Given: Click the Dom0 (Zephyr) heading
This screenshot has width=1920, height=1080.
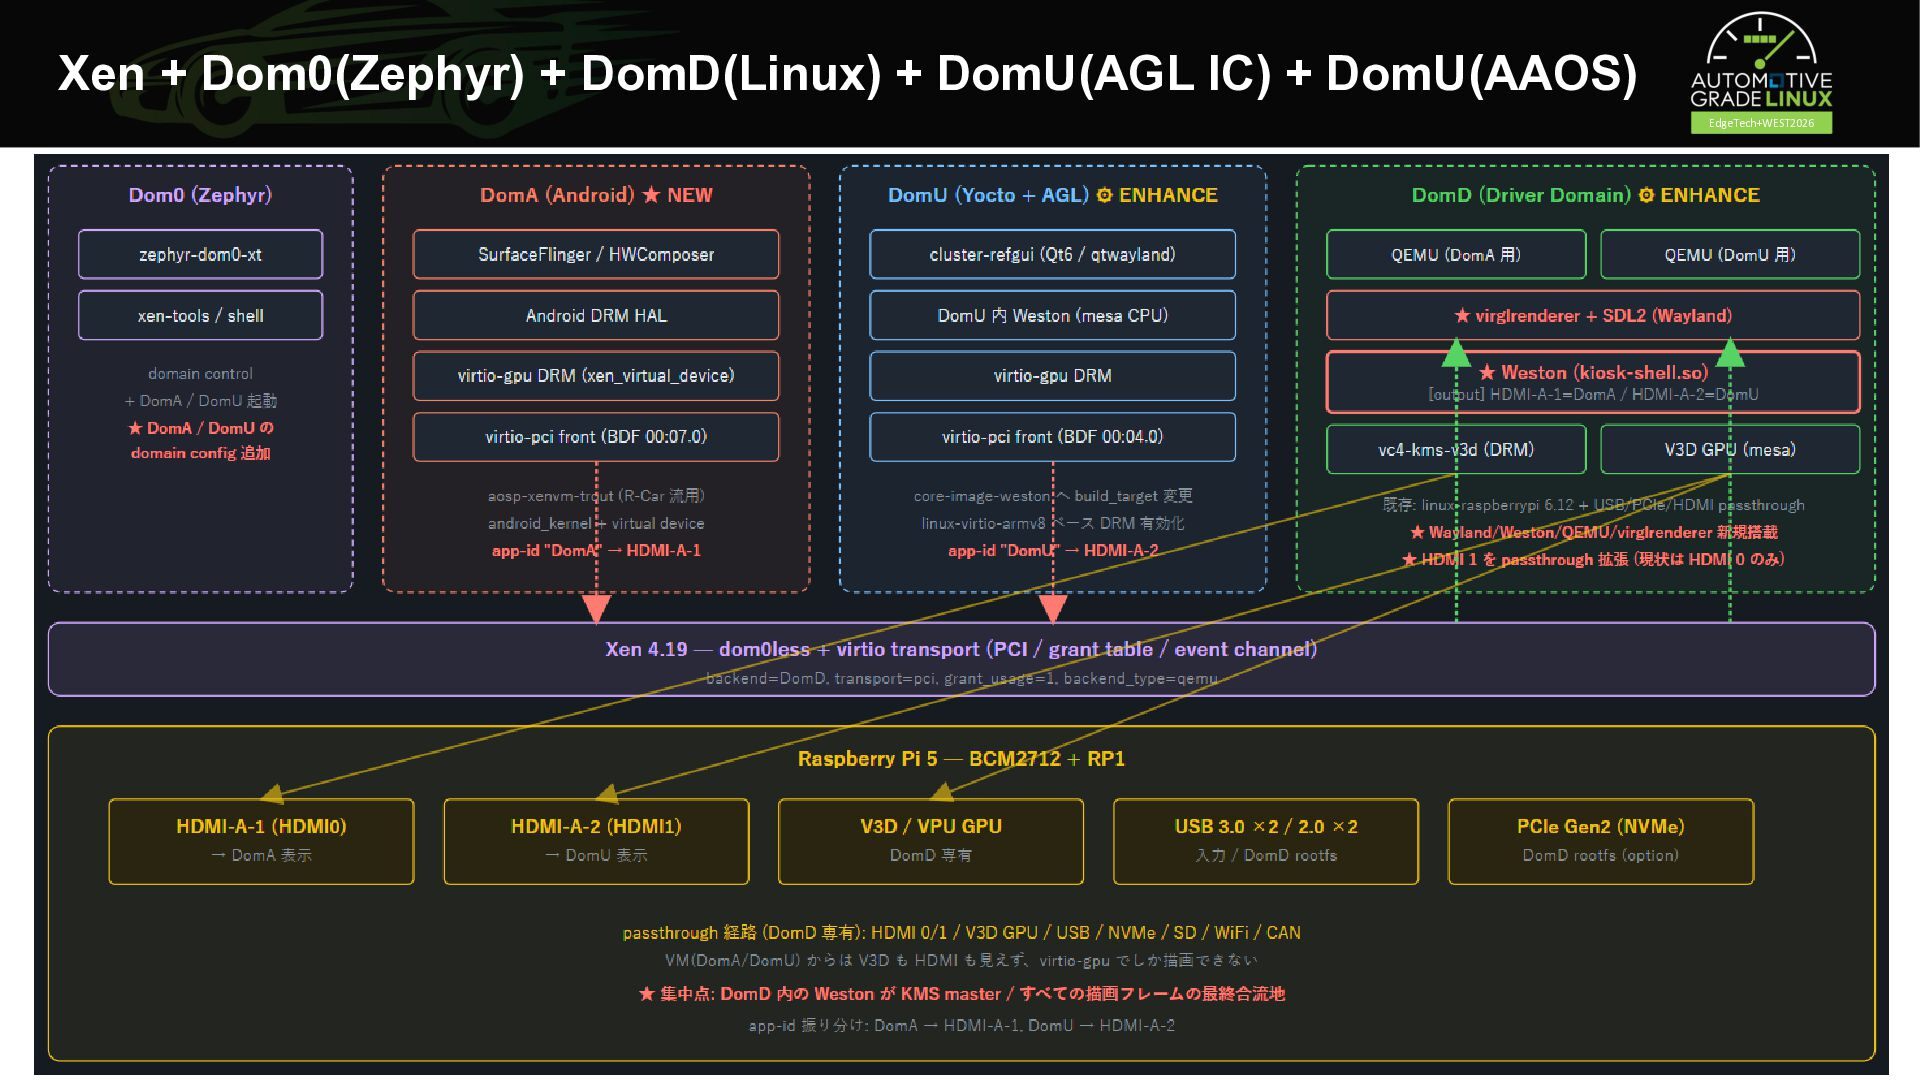Looking at the screenshot, I should coord(200,195).
